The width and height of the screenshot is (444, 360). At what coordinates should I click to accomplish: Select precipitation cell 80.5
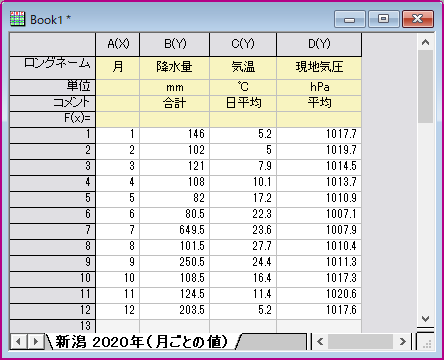coord(175,215)
